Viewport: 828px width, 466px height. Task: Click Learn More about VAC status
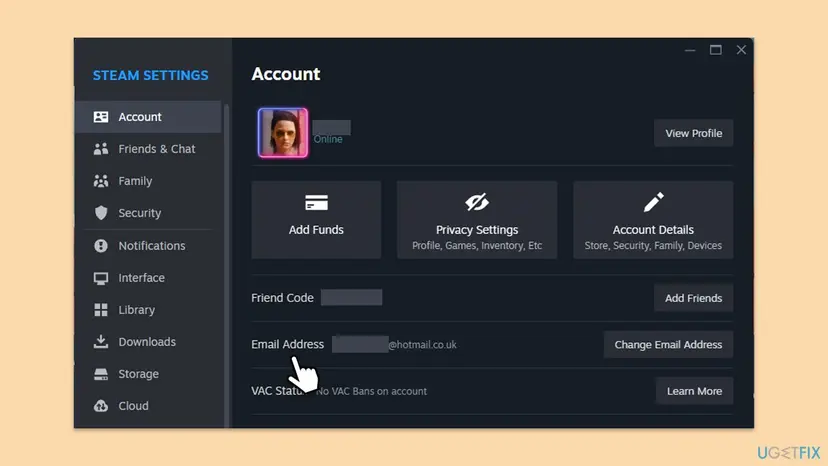694,391
